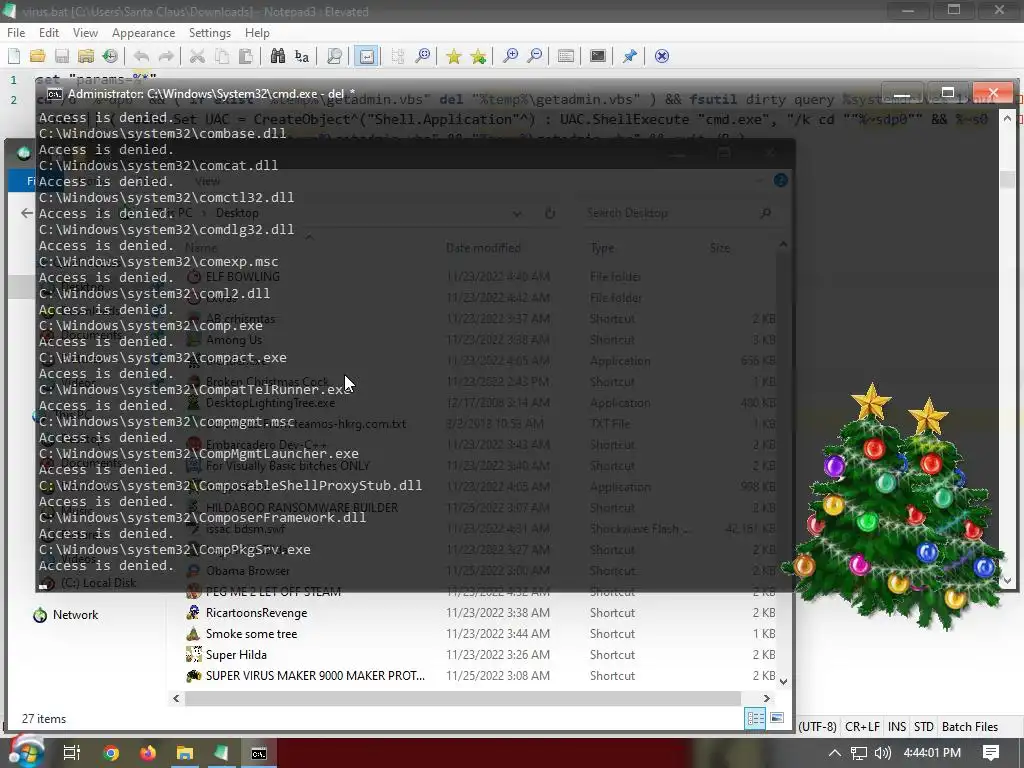Open File Explorer taskbar icon
The width and height of the screenshot is (1024, 768).
coord(185,753)
